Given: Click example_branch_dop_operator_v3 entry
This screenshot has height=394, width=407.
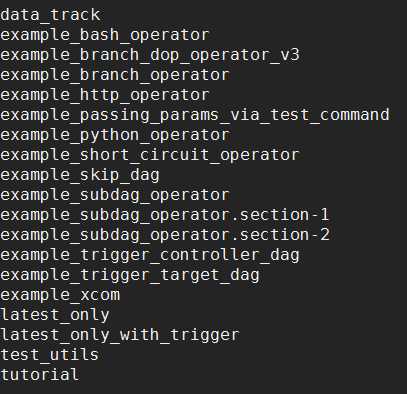Looking at the screenshot, I should point(150,55).
